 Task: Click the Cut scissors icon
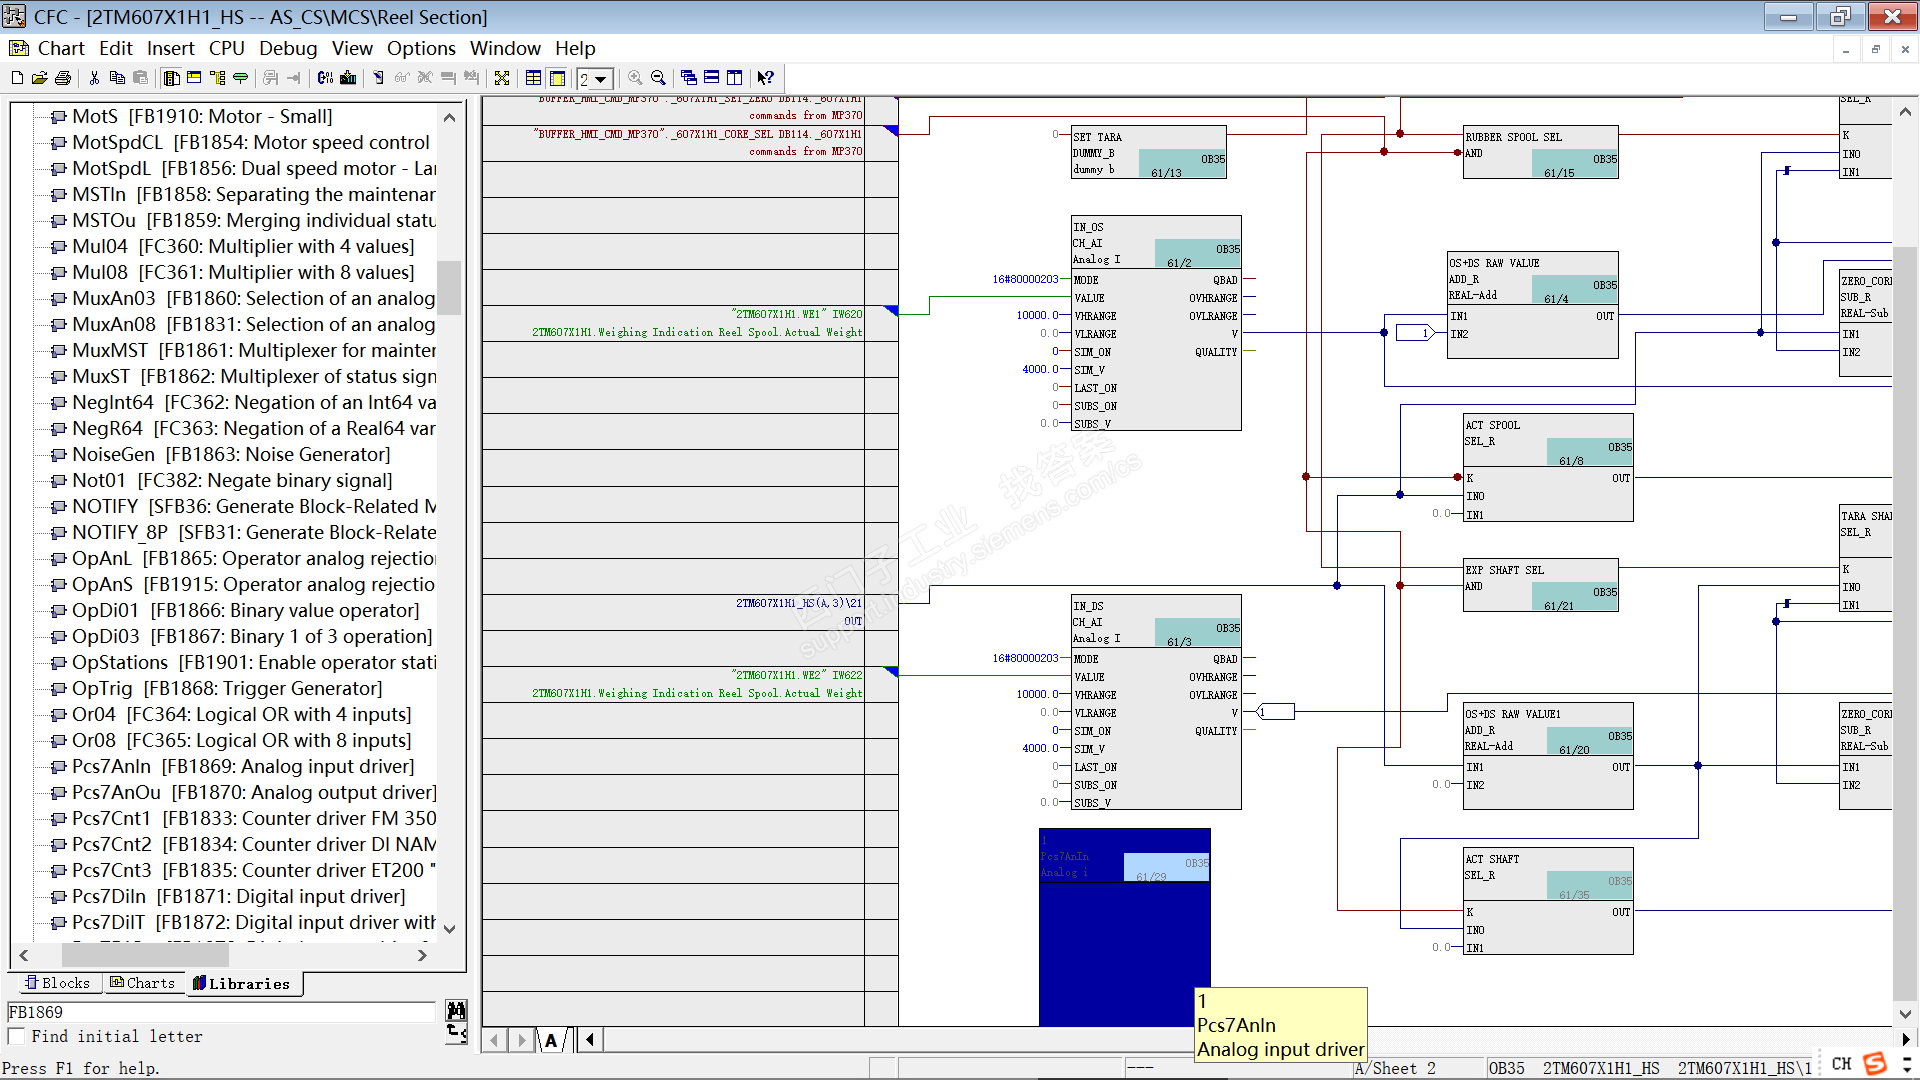pos(94,78)
